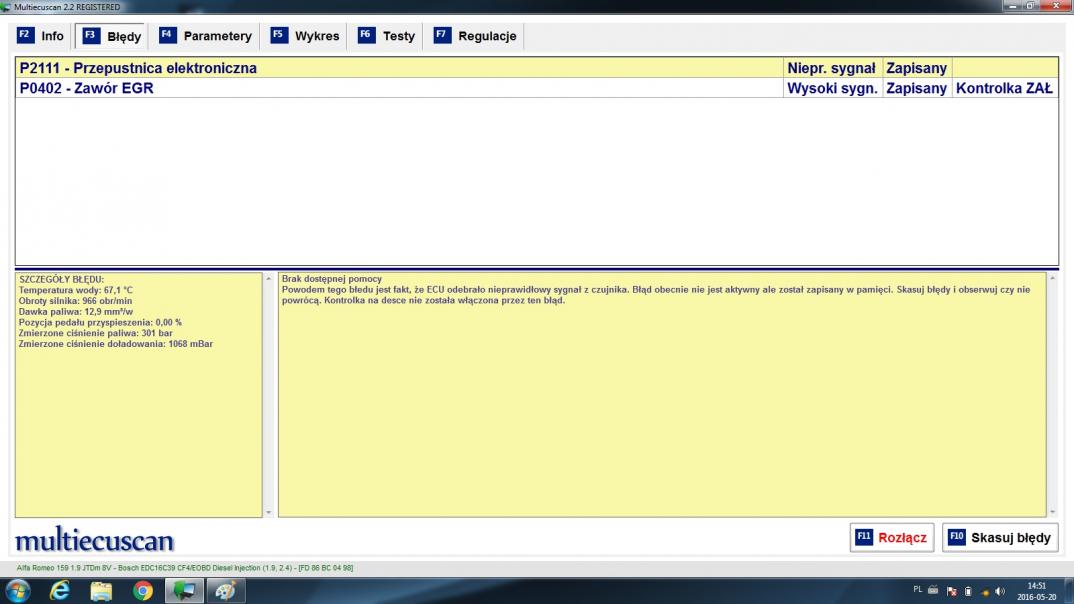Click 'Zapisany' in the P0402 row
Viewport: 1074px width, 604px height.
click(916, 88)
